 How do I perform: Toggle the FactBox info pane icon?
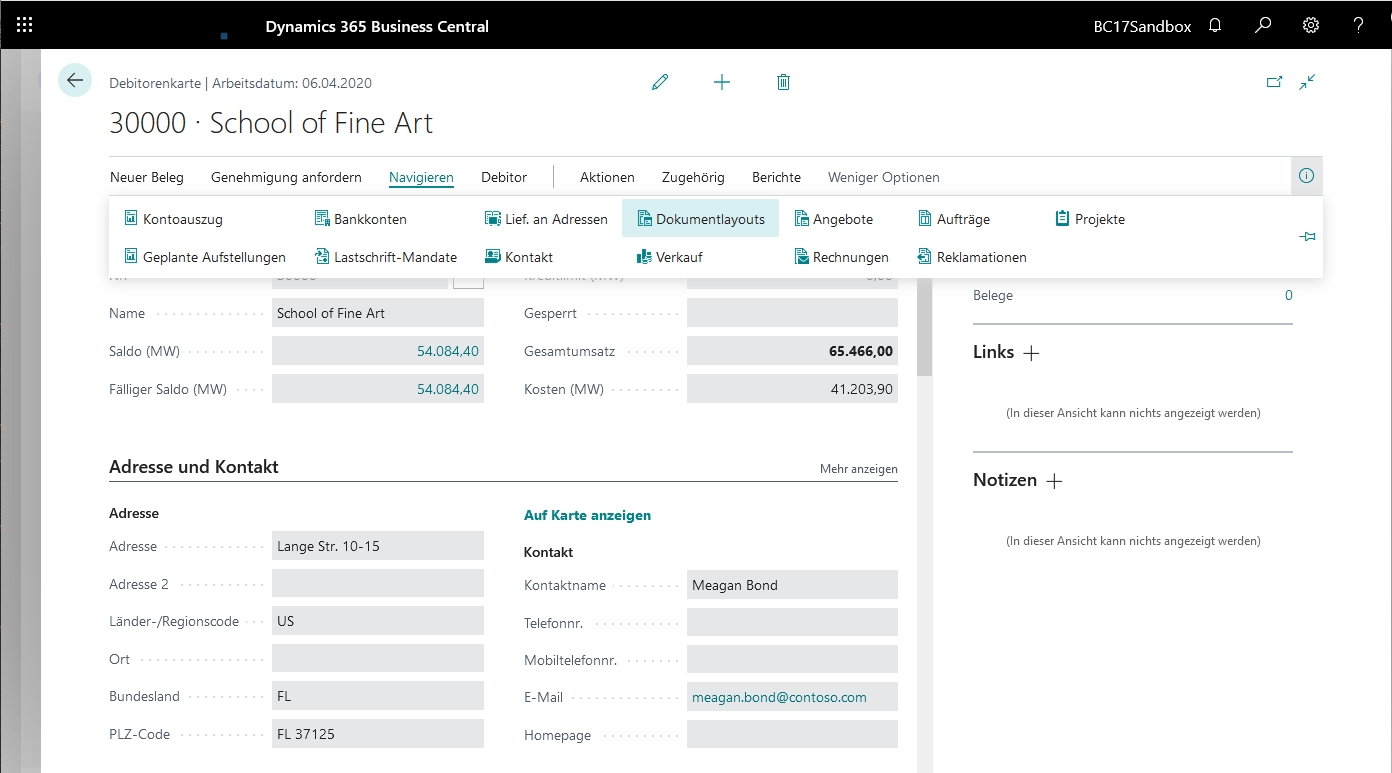click(1306, 176)
